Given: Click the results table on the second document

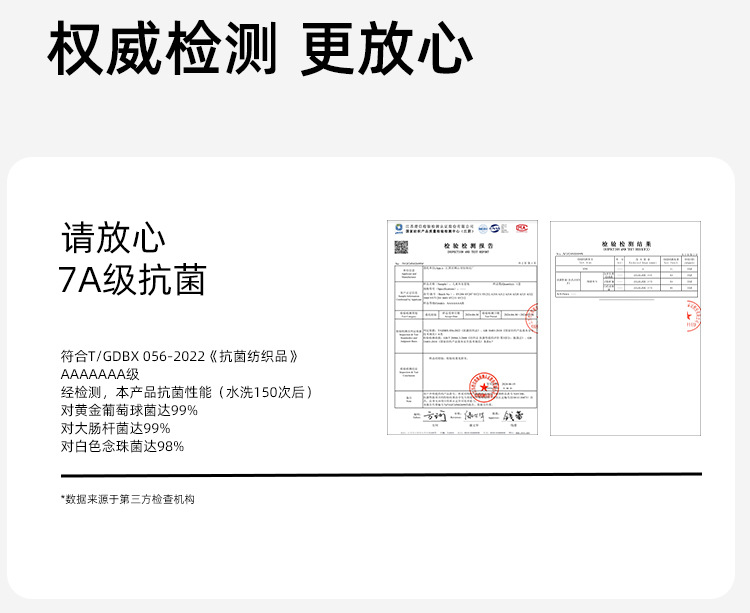Looking at the screenshot, I should [626, 276].
